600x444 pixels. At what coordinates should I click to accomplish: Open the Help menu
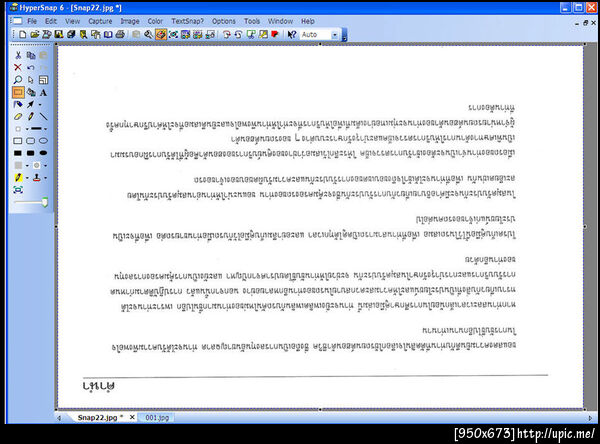click(308, 21)
